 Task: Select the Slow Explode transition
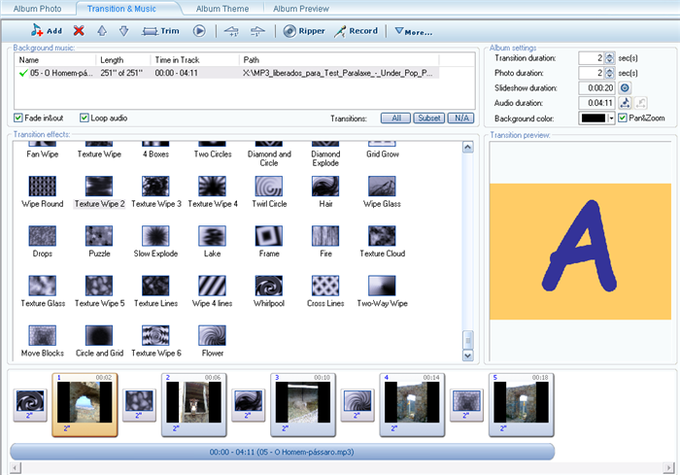click(x=156, y=242)
